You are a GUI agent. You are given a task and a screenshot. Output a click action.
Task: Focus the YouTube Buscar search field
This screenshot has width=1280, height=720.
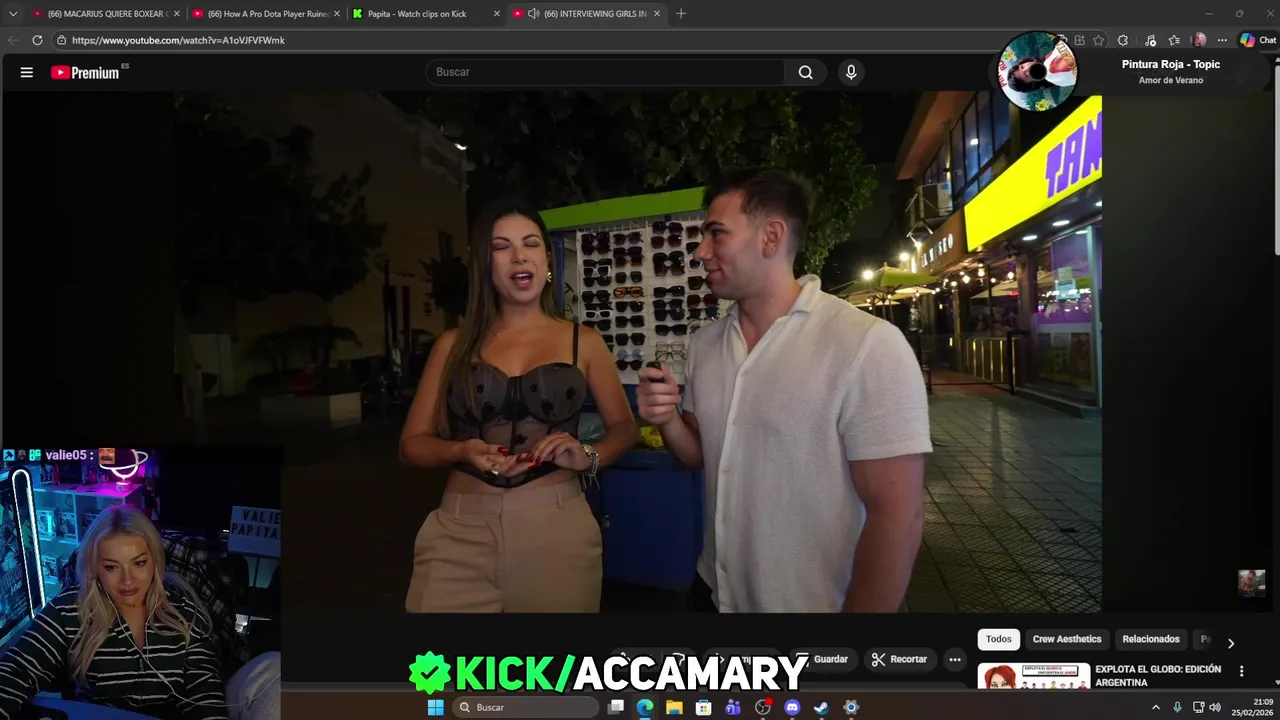tap(606, 72)
